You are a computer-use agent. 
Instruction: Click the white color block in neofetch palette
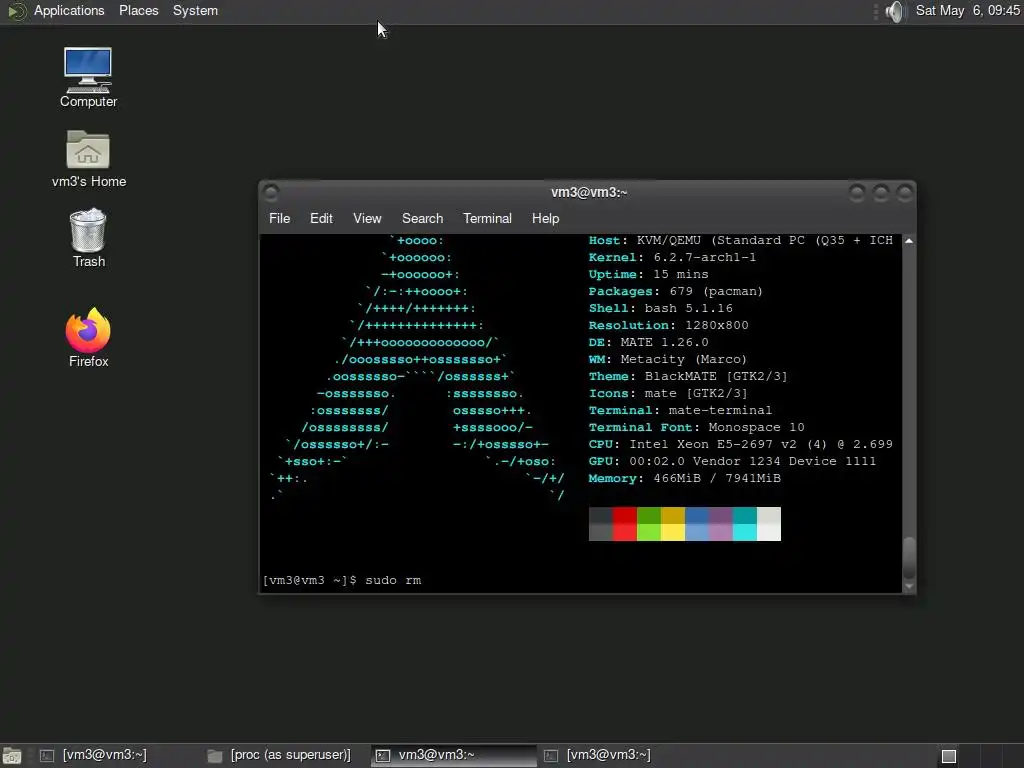point(769,524)
